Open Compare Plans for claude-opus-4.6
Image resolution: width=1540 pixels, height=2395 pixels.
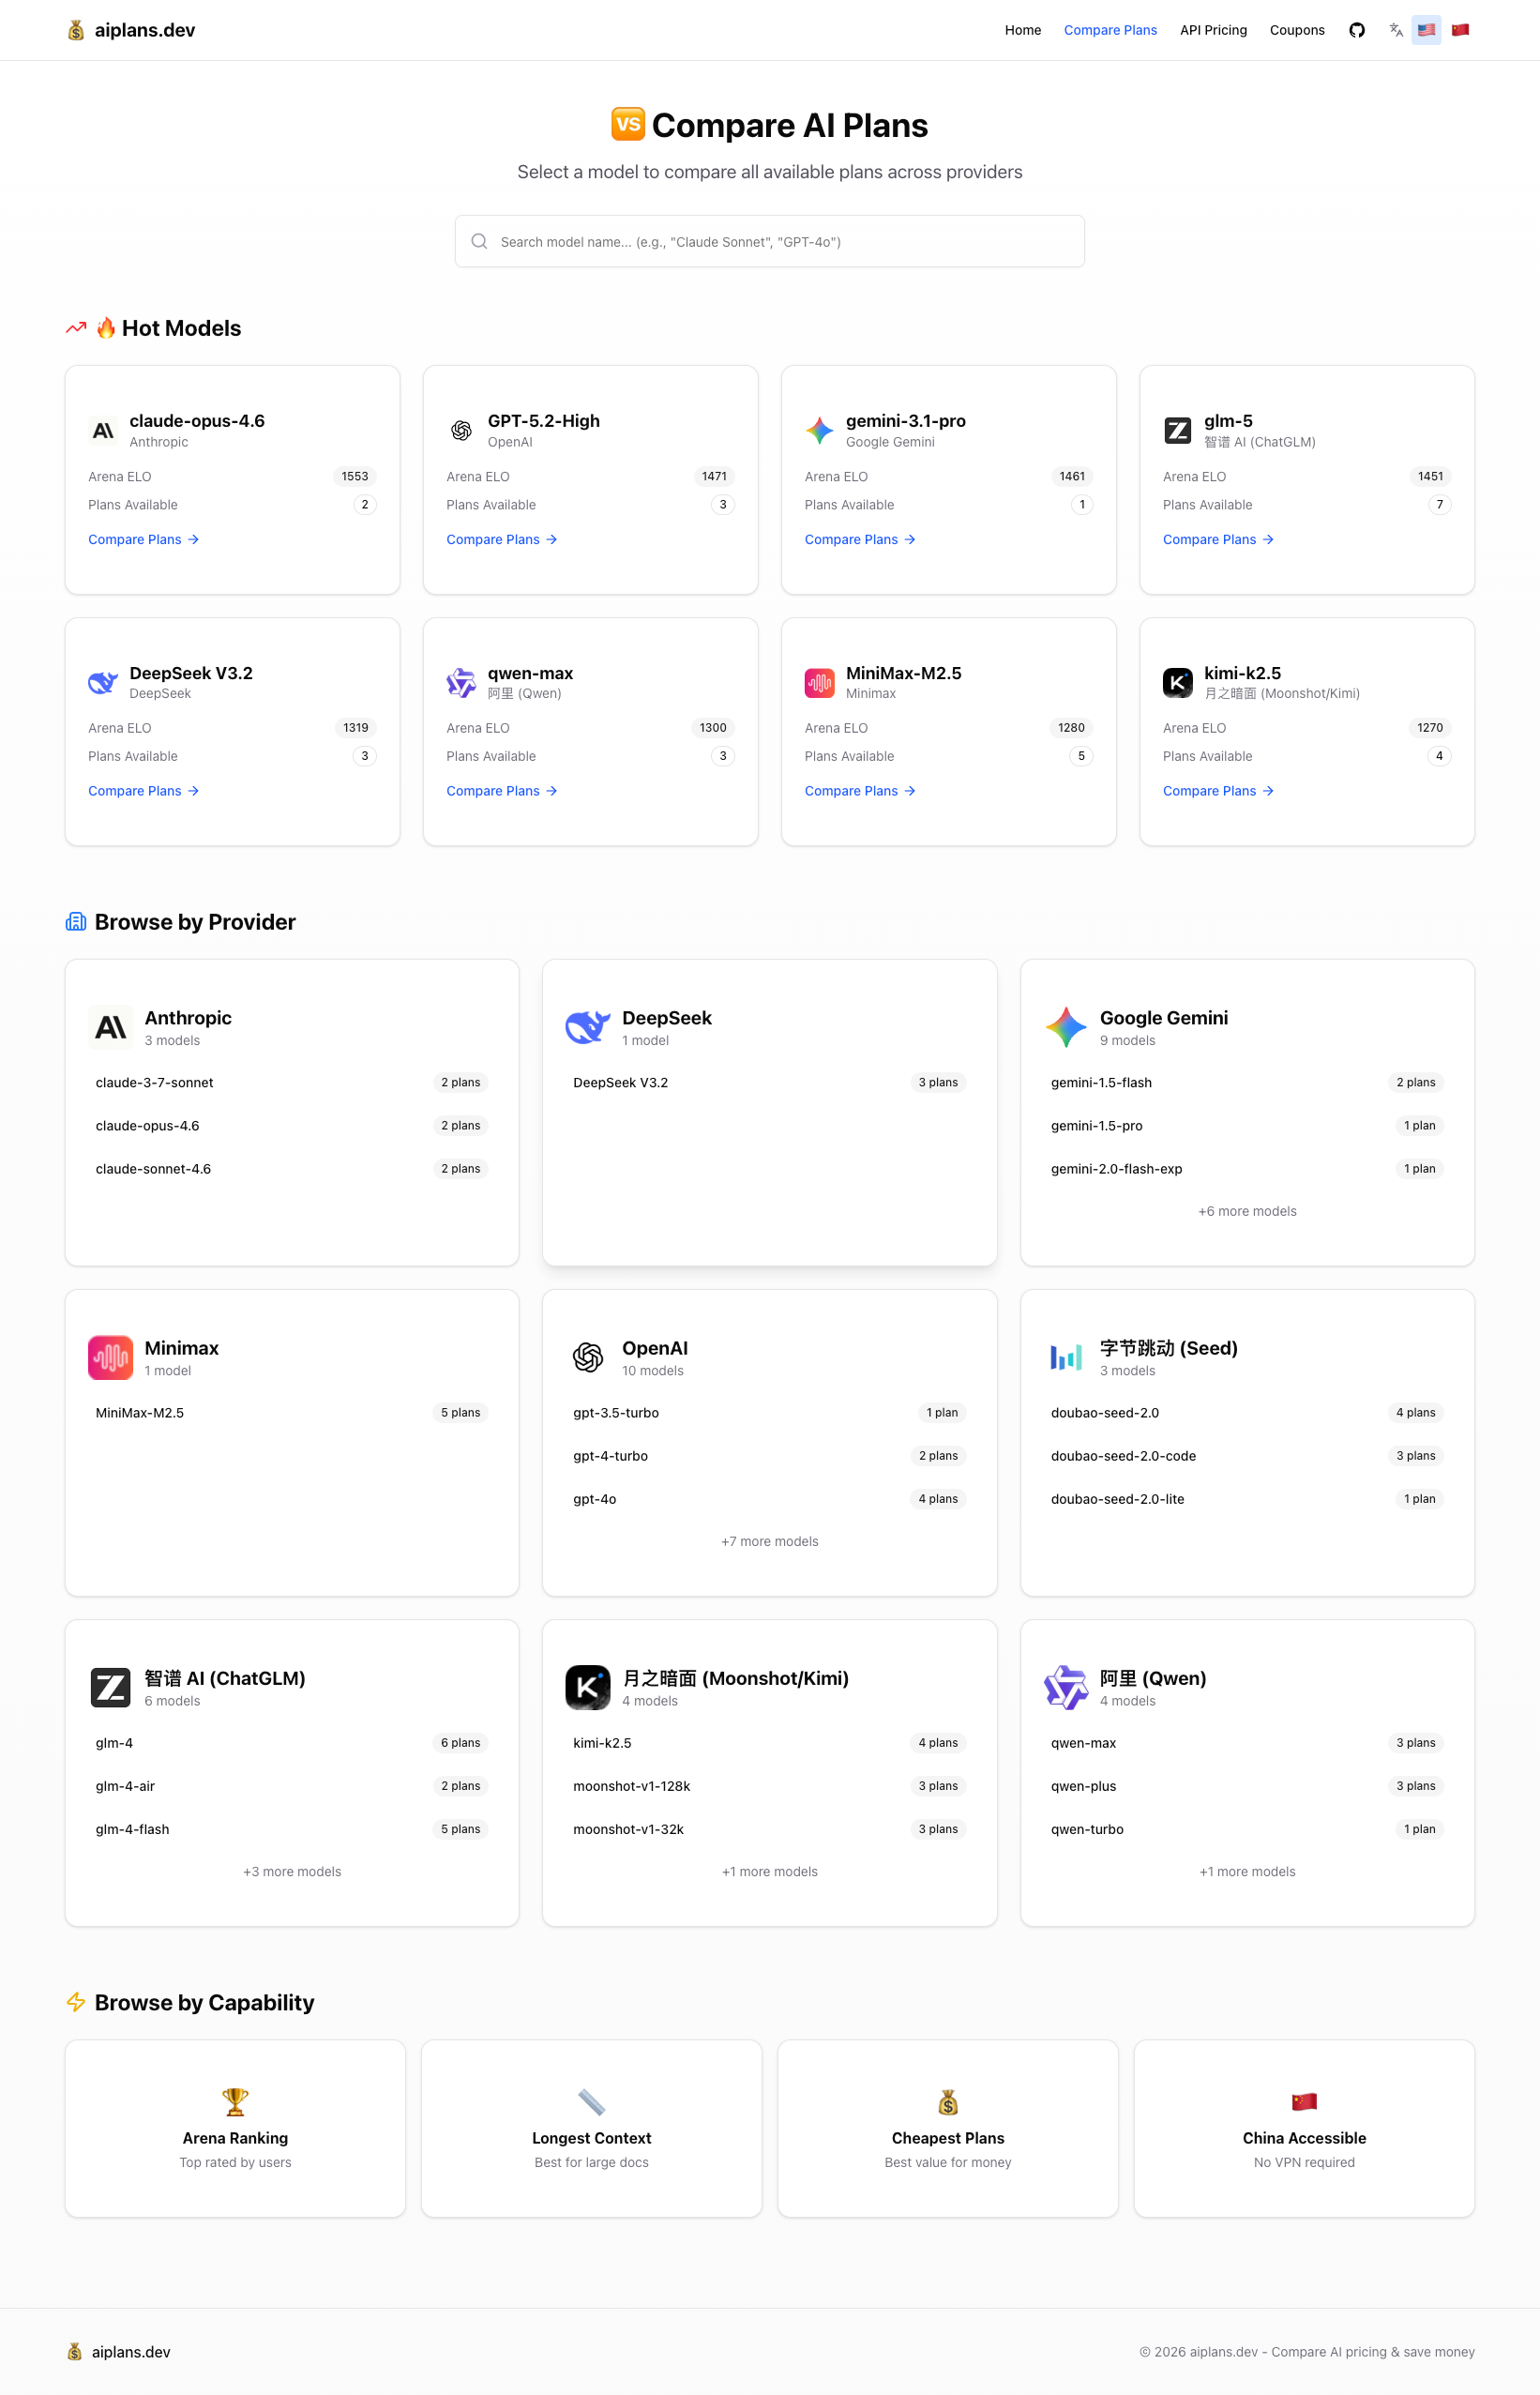click(143, 539)
